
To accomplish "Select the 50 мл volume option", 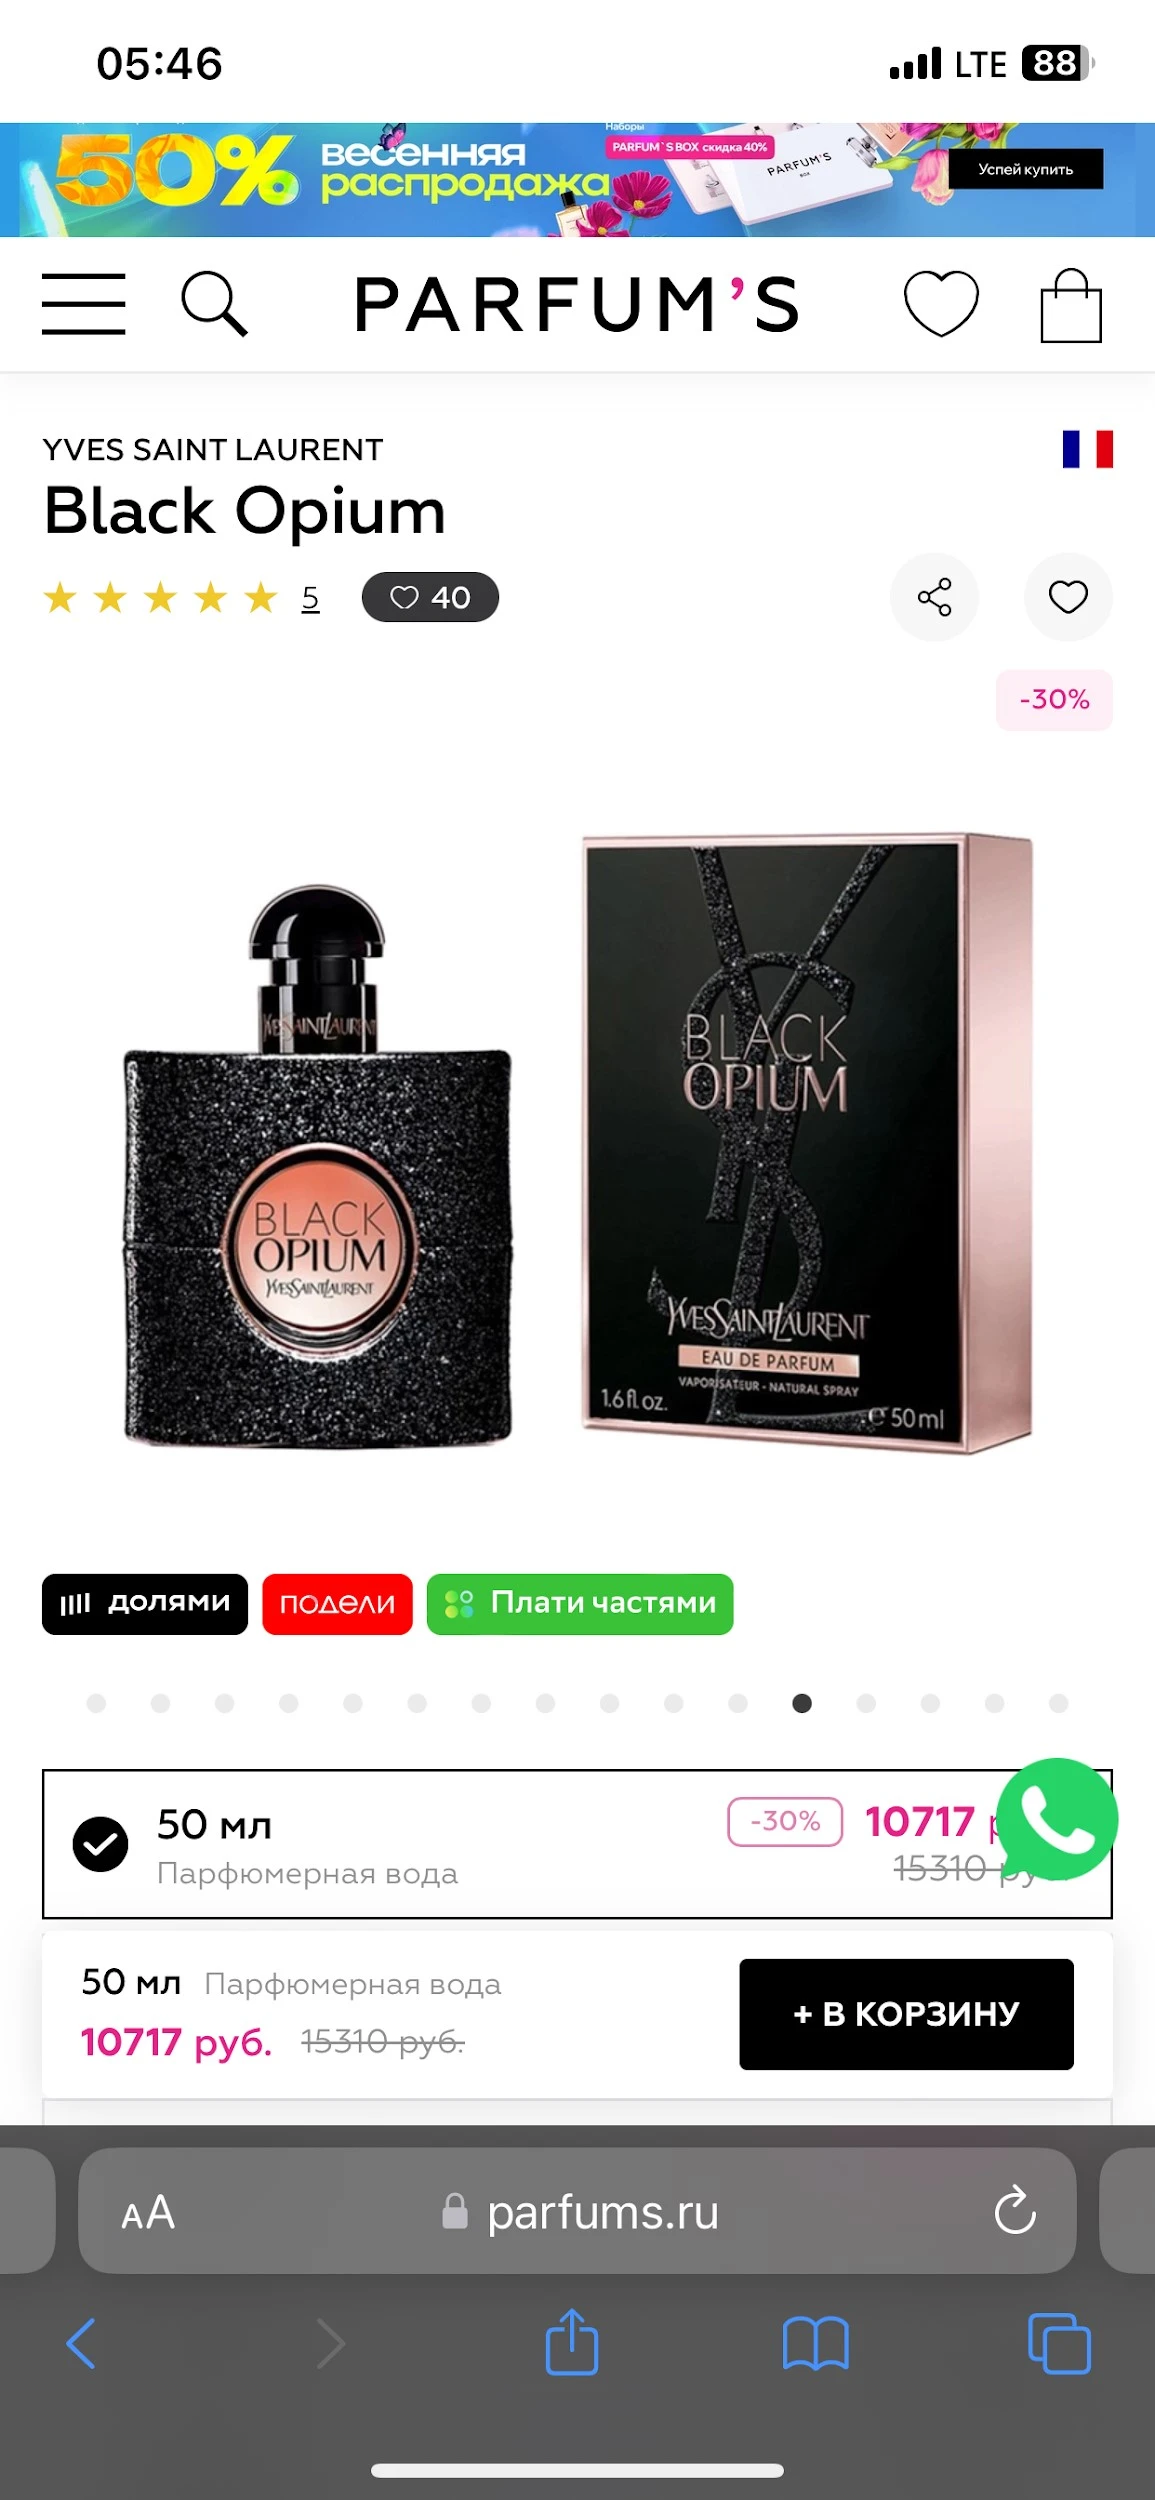I will pyautogui.click(x=577, y=1844).
